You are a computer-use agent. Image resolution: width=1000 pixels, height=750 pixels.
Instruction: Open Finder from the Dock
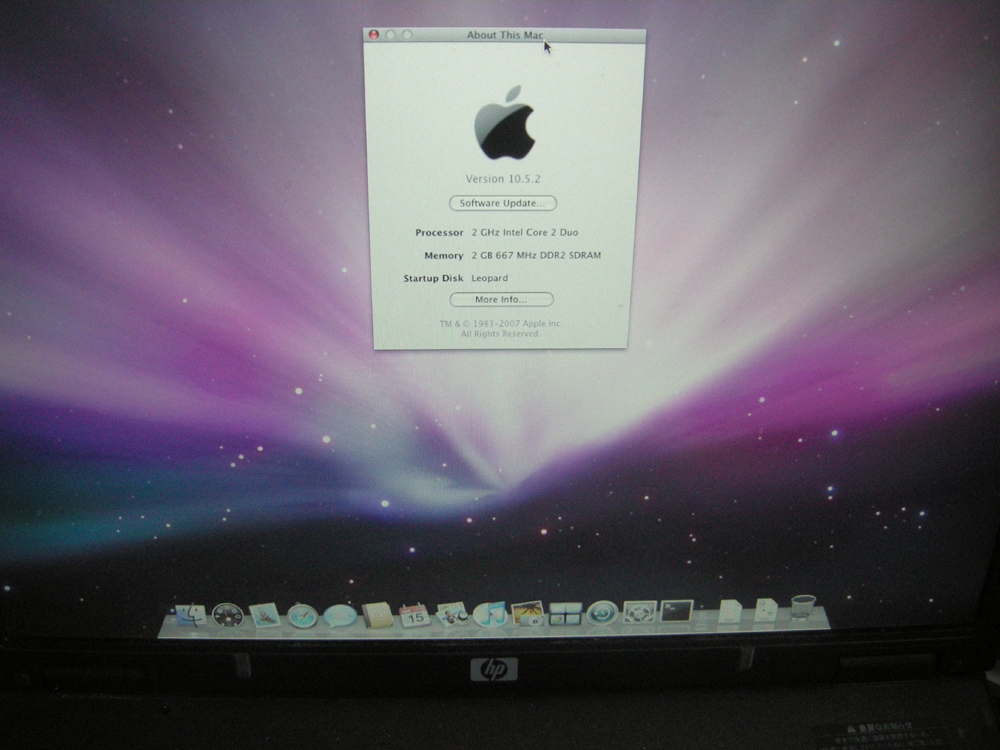190,615
